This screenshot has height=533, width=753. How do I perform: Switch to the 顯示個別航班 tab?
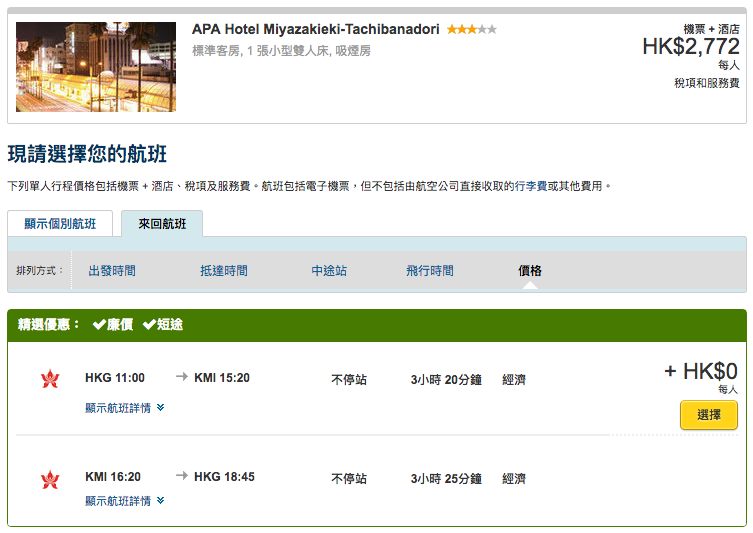coord(60,224)
